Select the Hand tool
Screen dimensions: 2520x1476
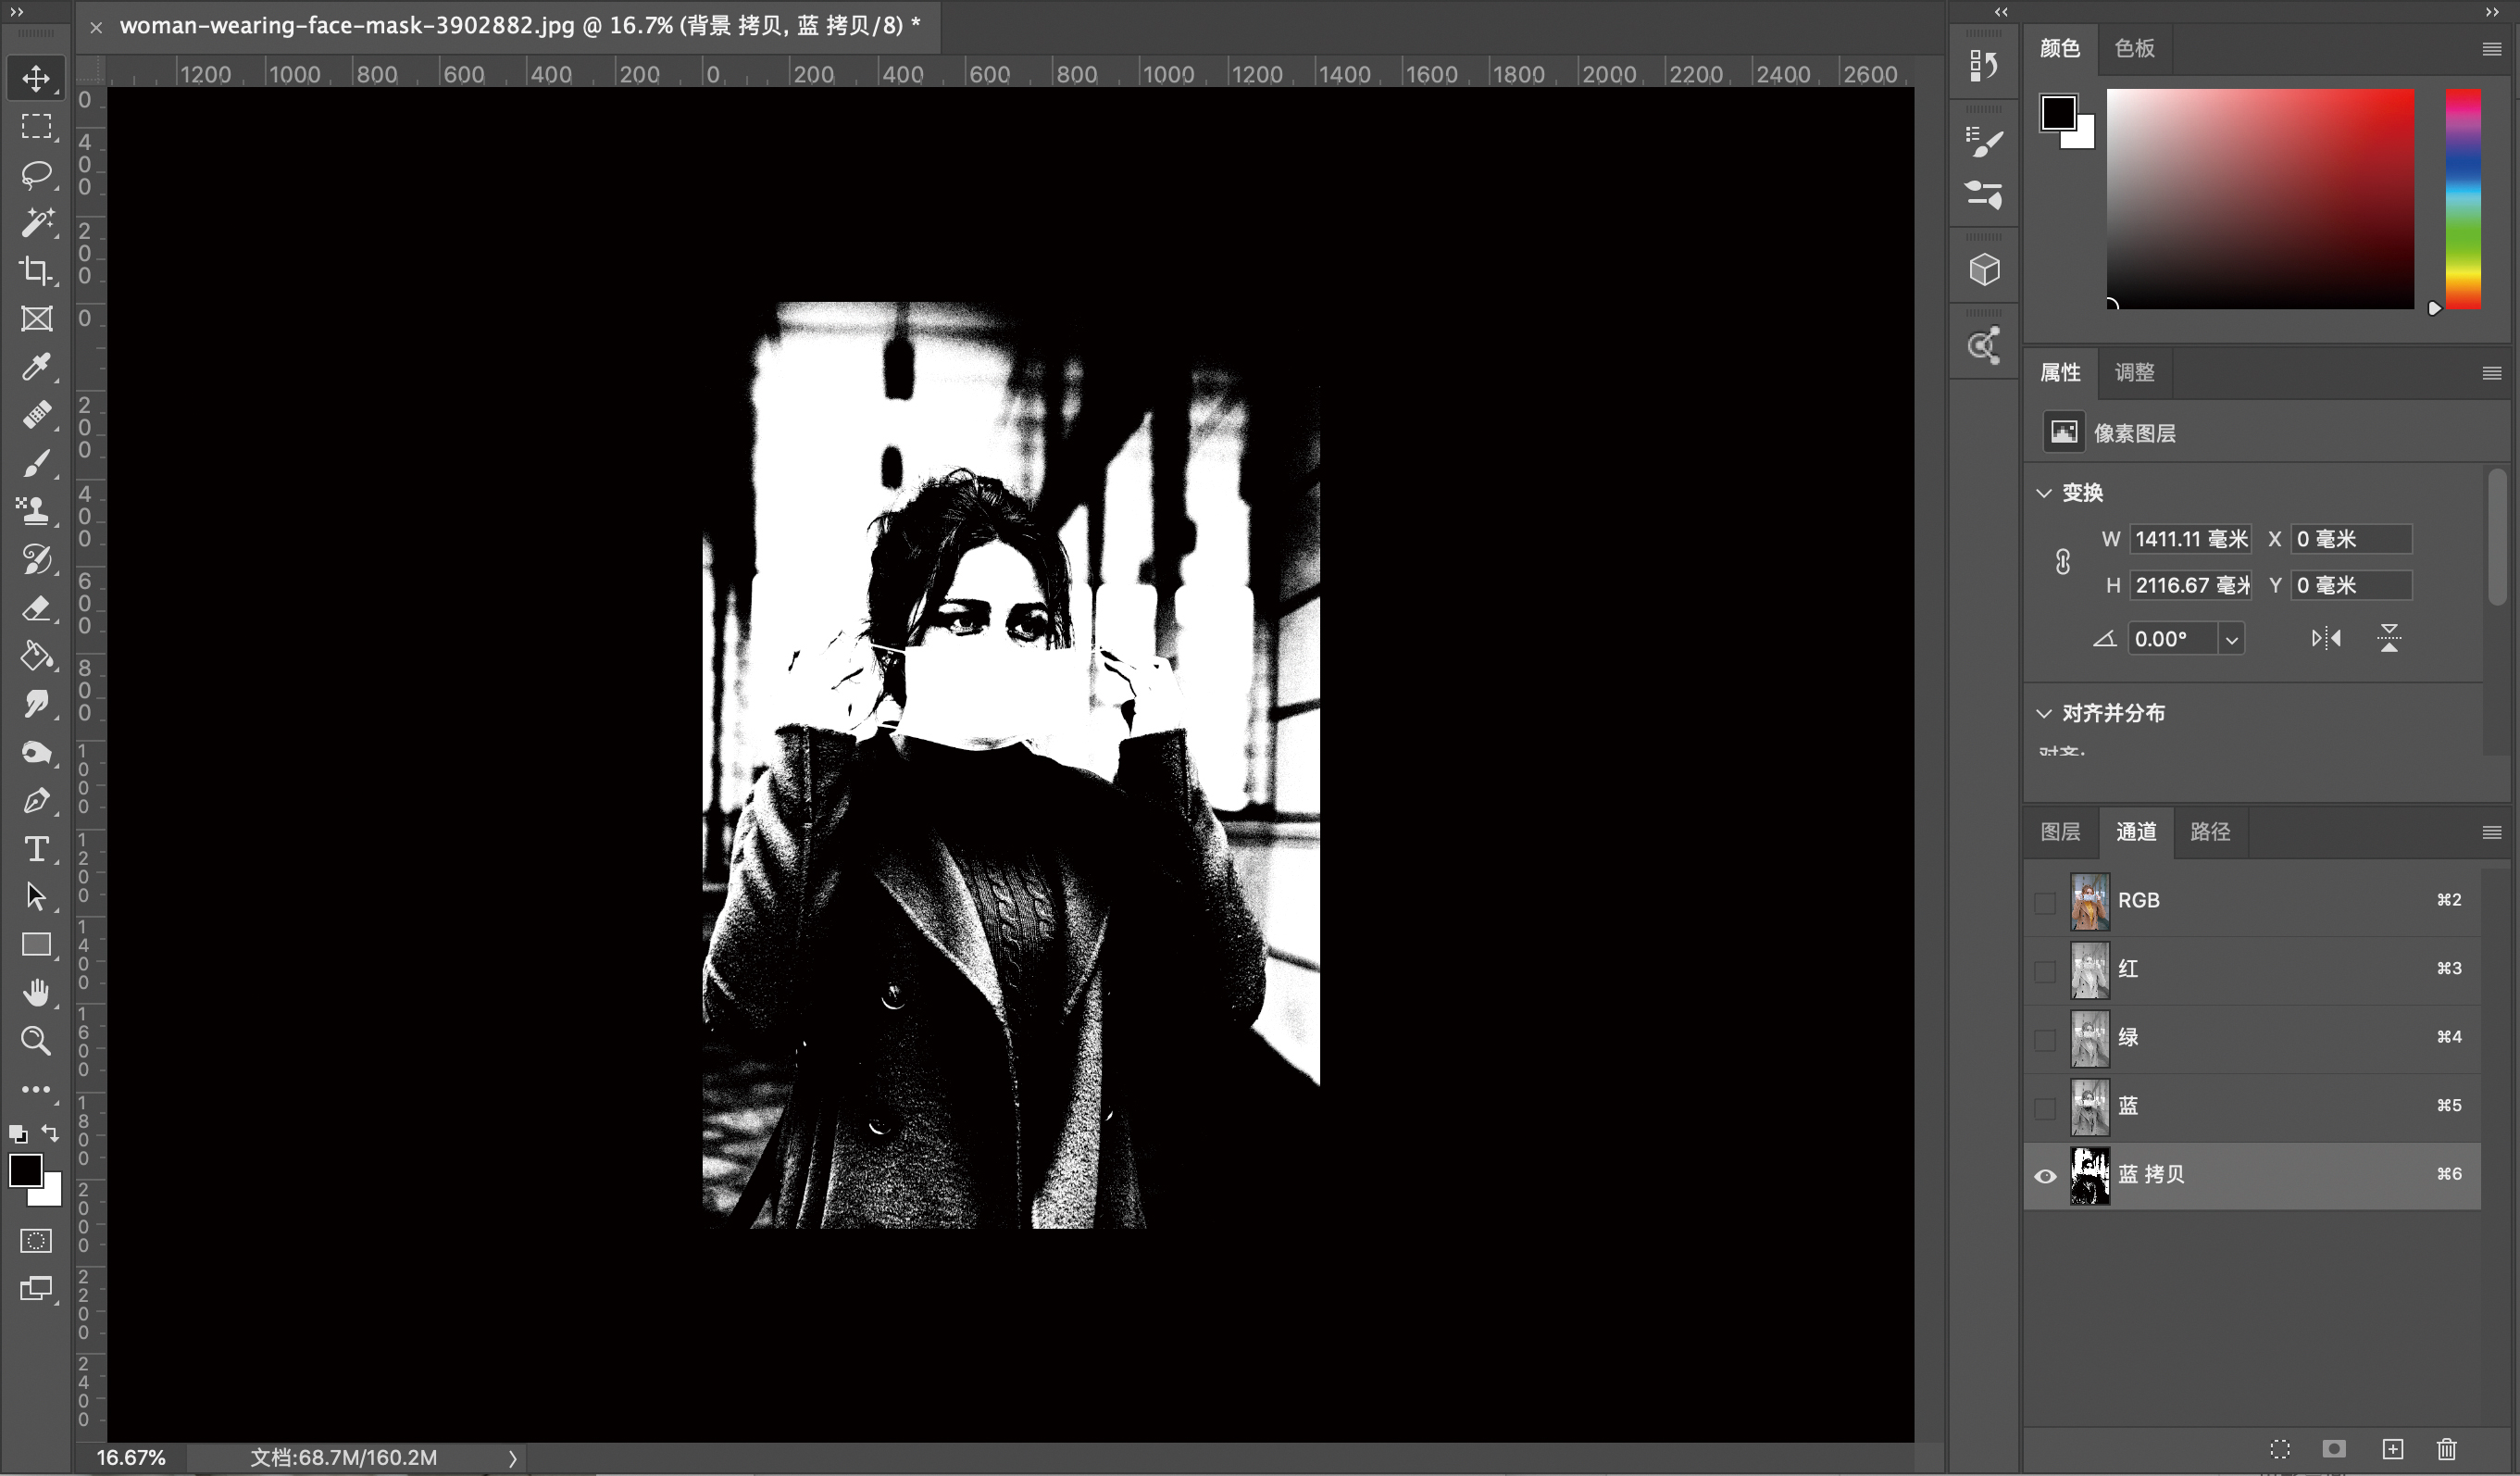[37, 993]
